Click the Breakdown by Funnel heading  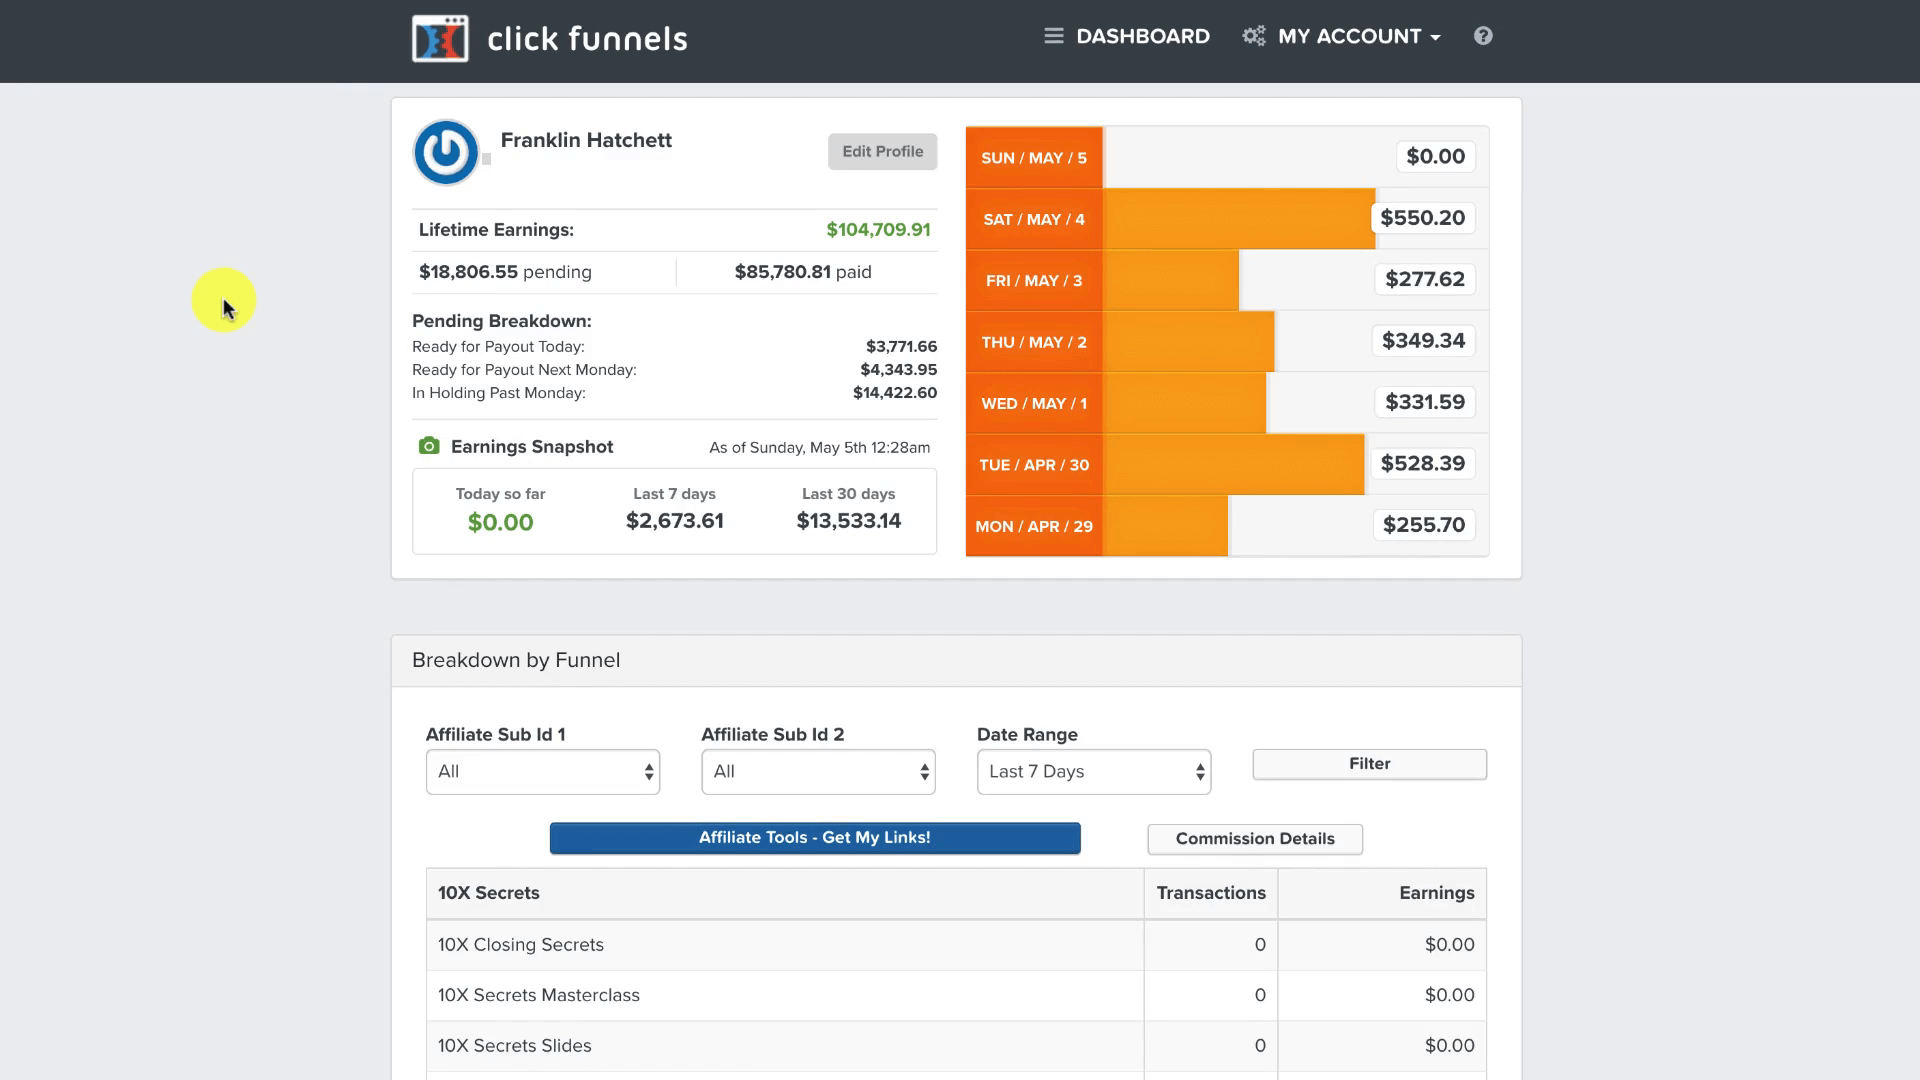(516, 660)
